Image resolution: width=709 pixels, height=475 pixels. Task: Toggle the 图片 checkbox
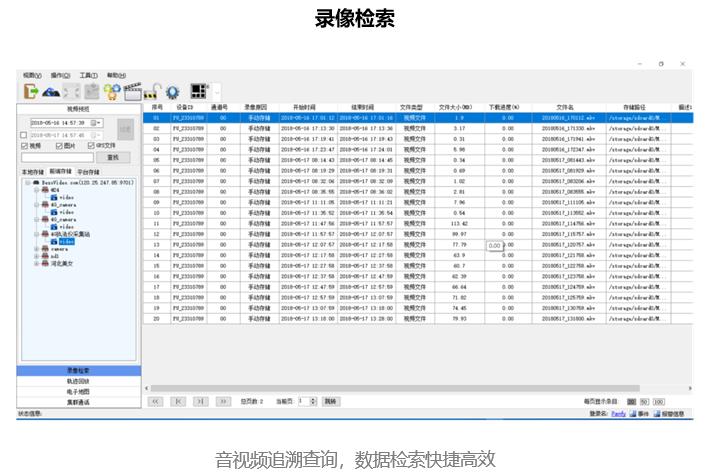pyautogui.click(x=56, y=145)
